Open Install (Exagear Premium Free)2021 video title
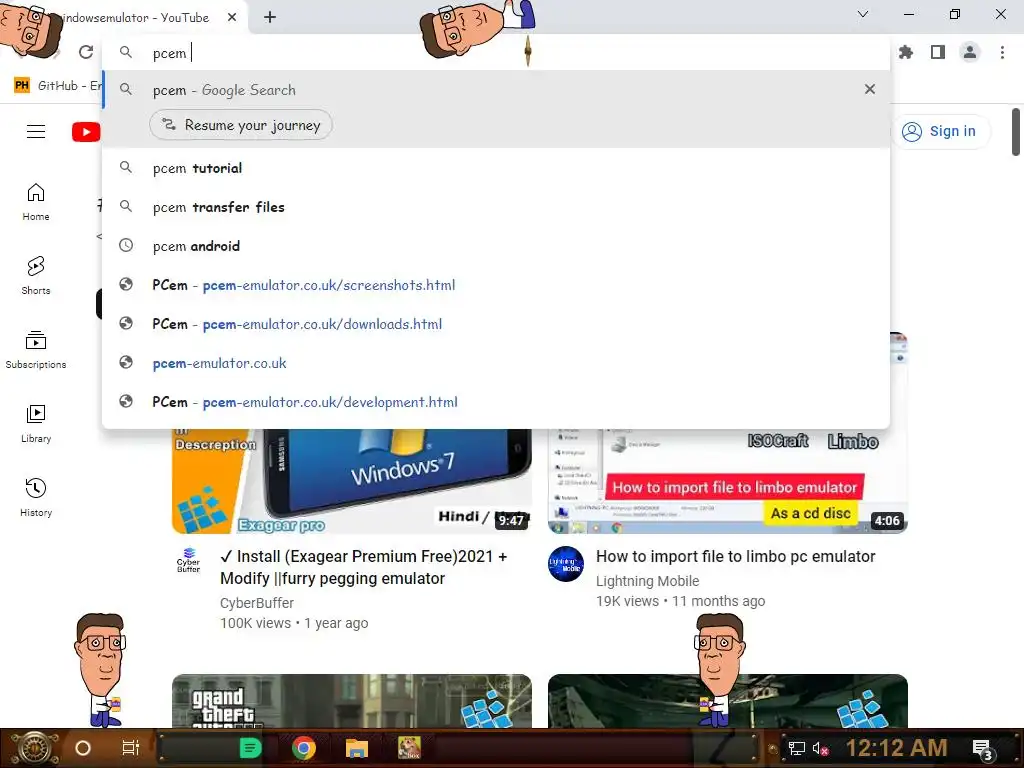The height and width of the screenshot is (768, 1024). pyautogui.click(x=364, y=567)
